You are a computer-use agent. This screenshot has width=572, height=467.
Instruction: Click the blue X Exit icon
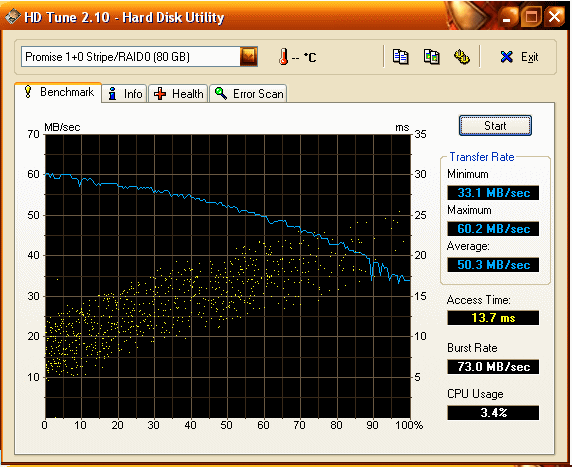pos(506,57)
